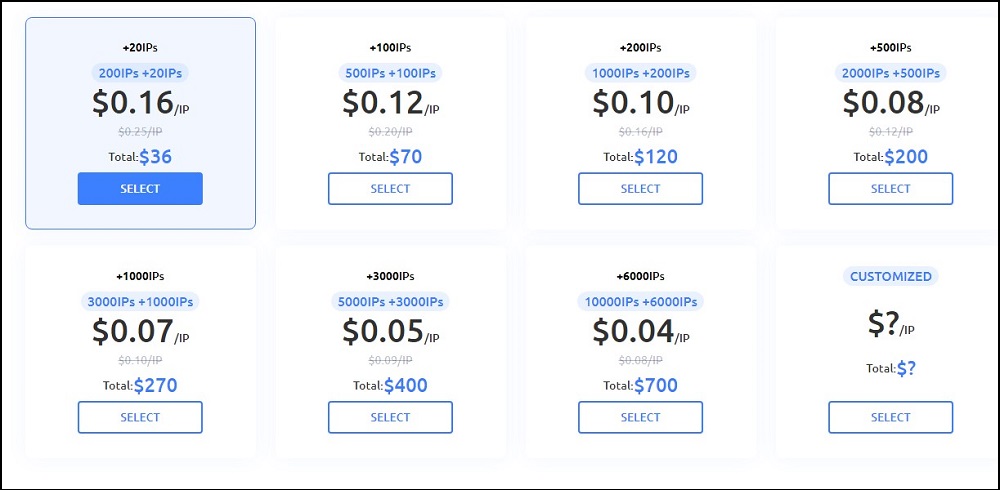Click the 2000IPs +500IPs badge

tap(890, 73)
